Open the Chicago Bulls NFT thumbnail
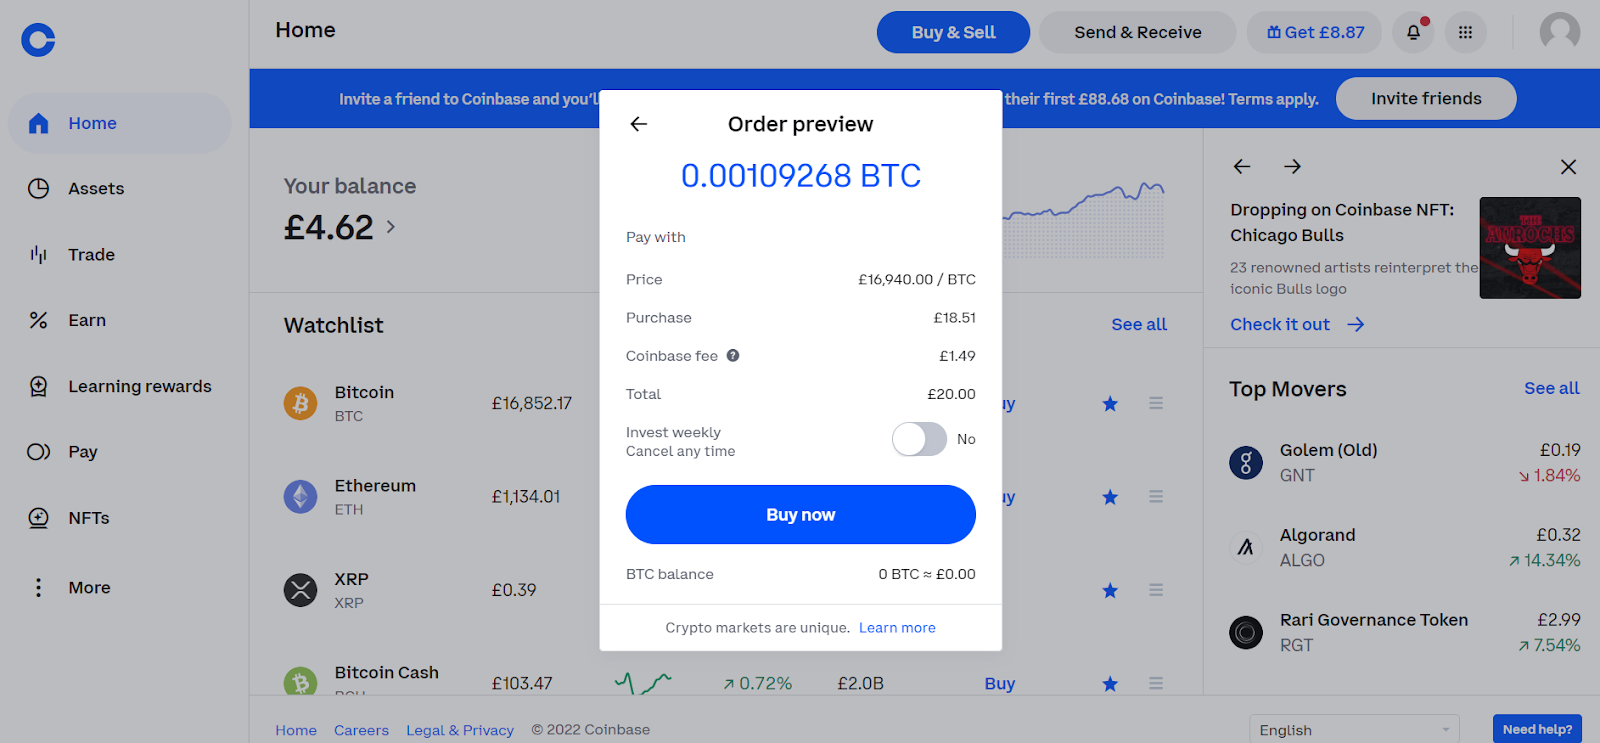The width and height of the screenshot is (1600, 743). 1530,248
